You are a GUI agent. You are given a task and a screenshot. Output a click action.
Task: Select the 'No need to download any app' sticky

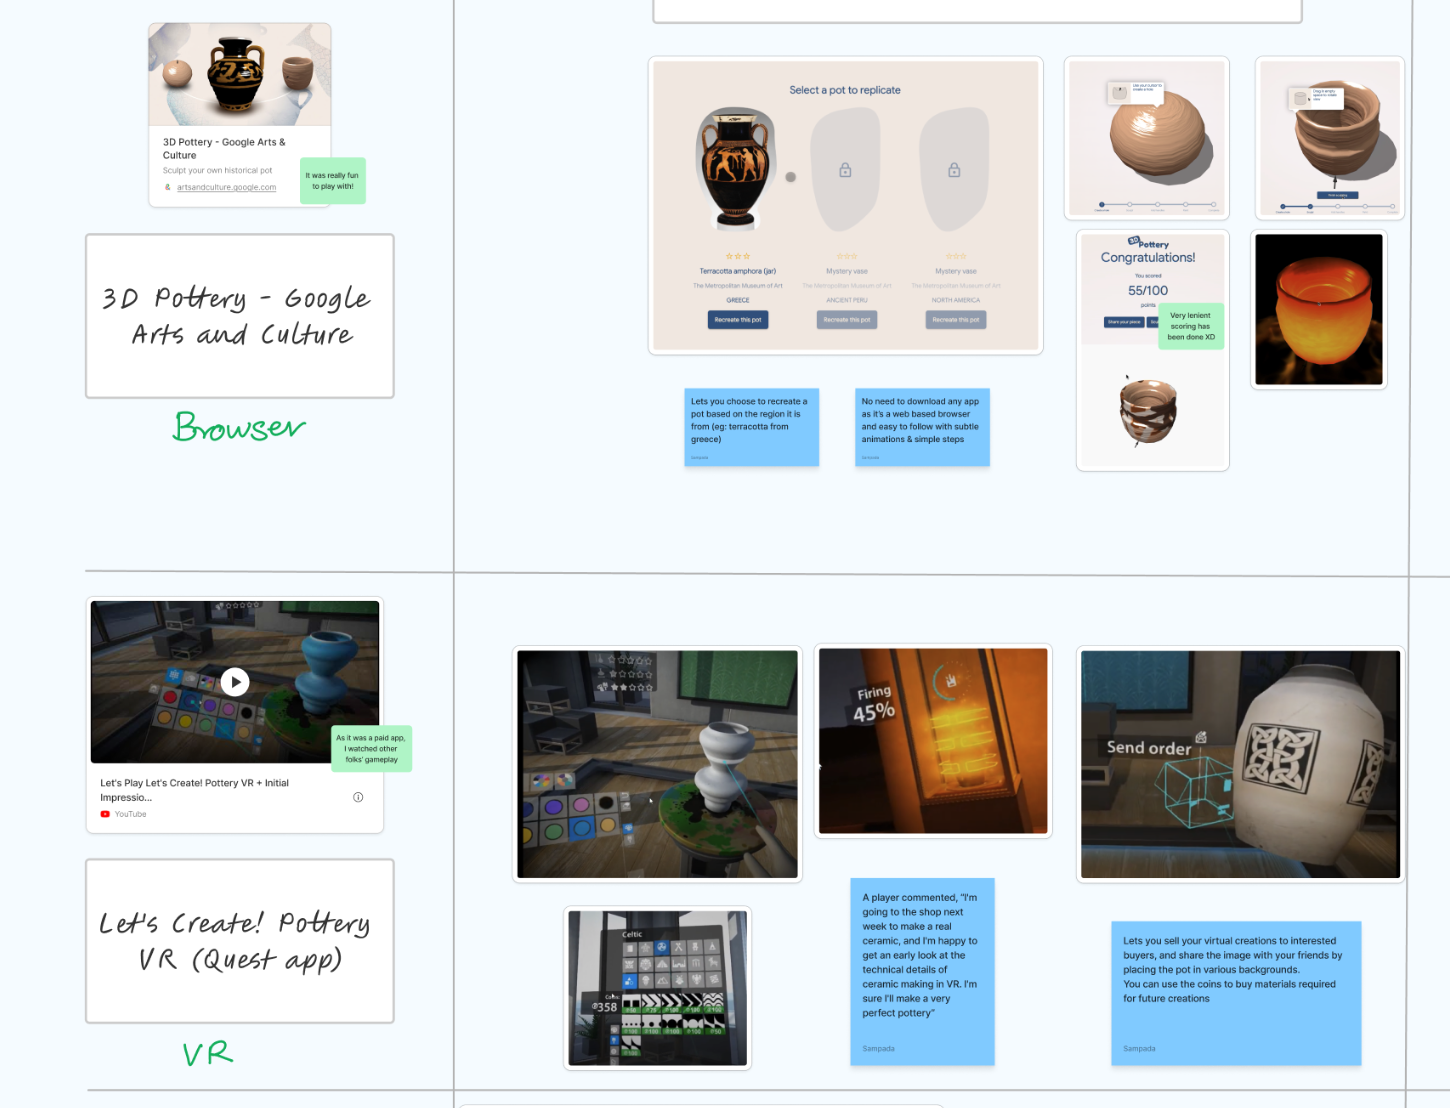(922, 427)
